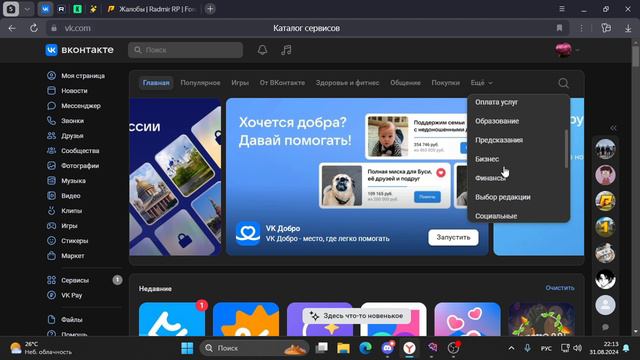Screen dimensions: 640x360
Task: Open Маркет in sidebar
Action: 66,256
